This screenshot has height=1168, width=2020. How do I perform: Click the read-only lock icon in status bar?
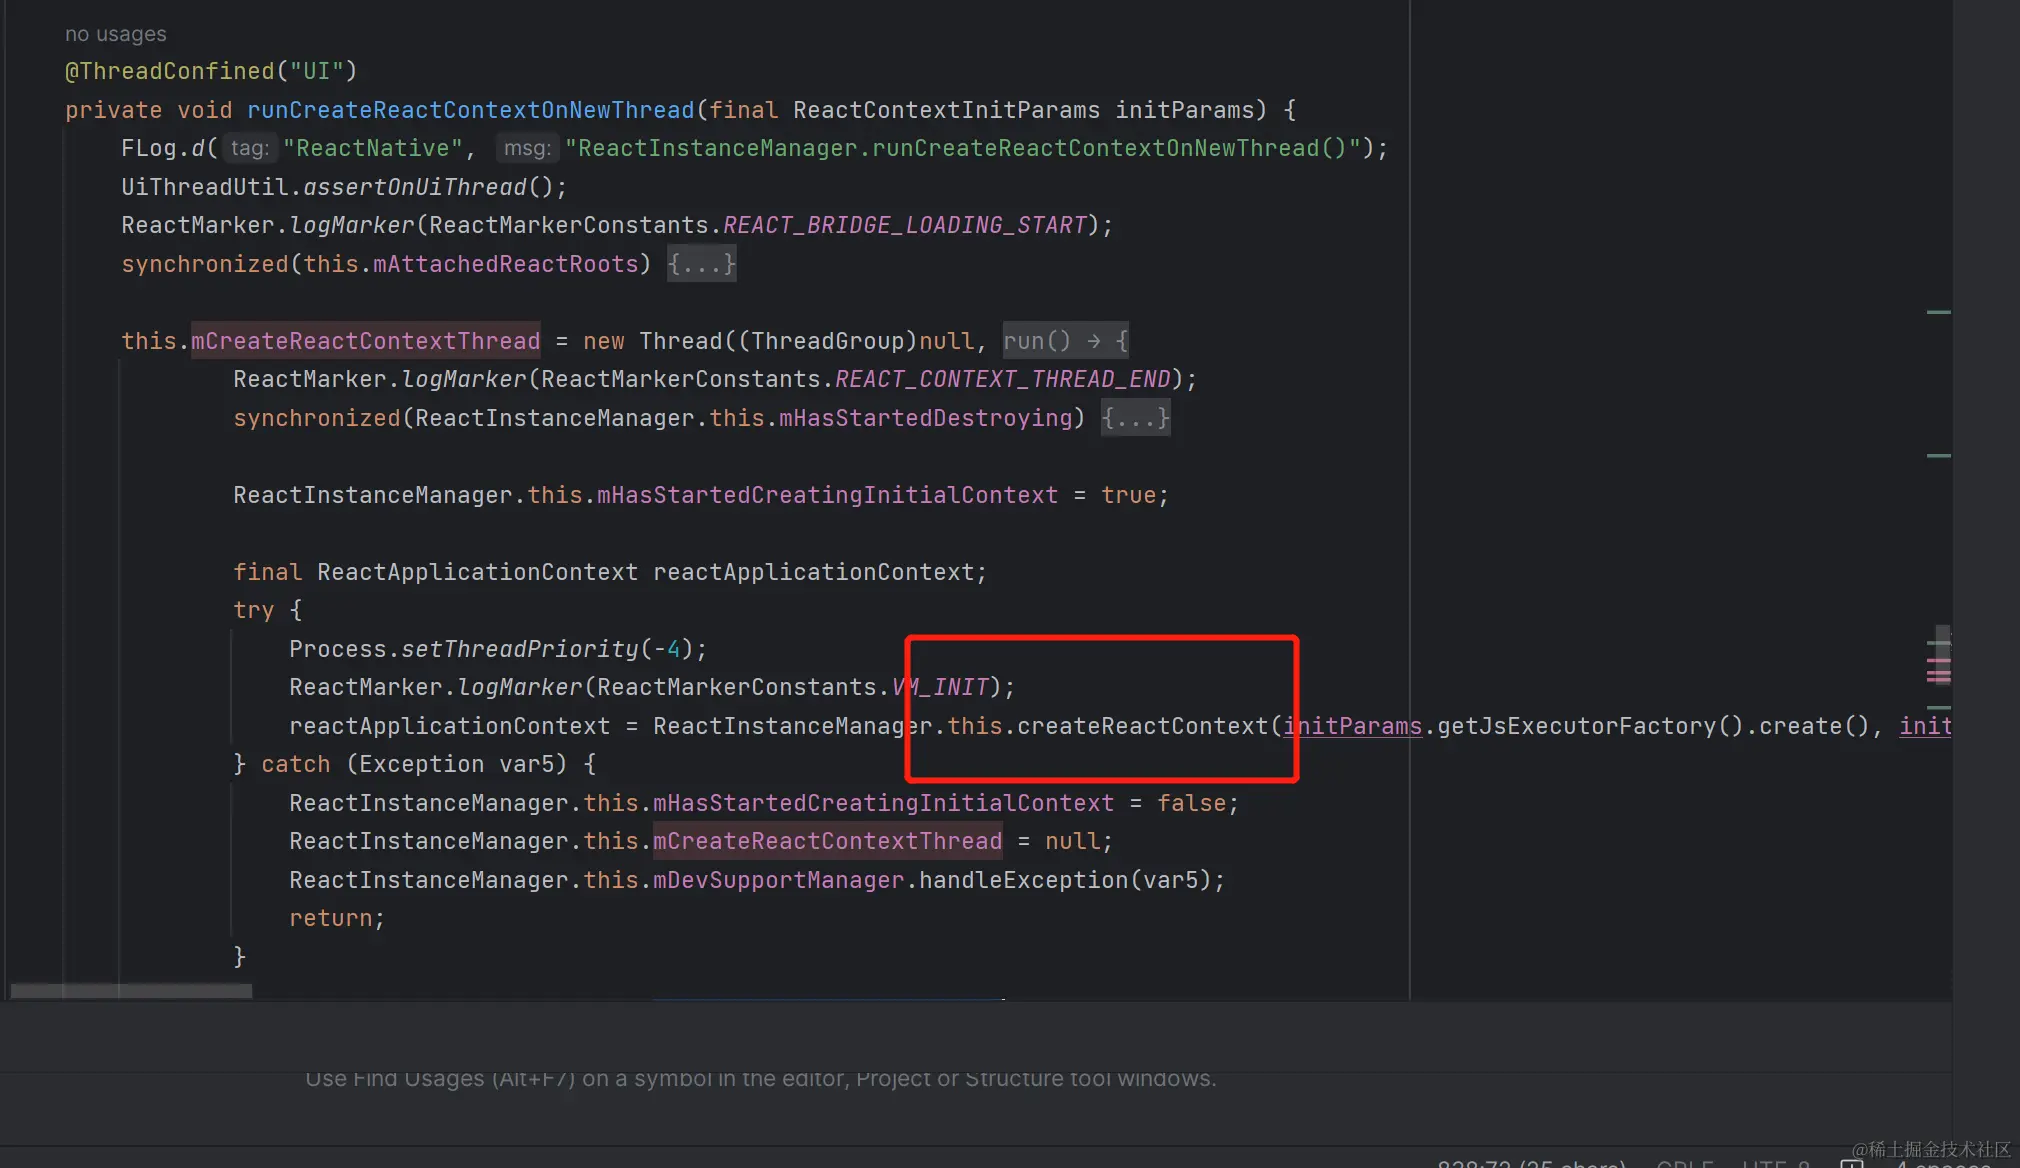1851,1163
